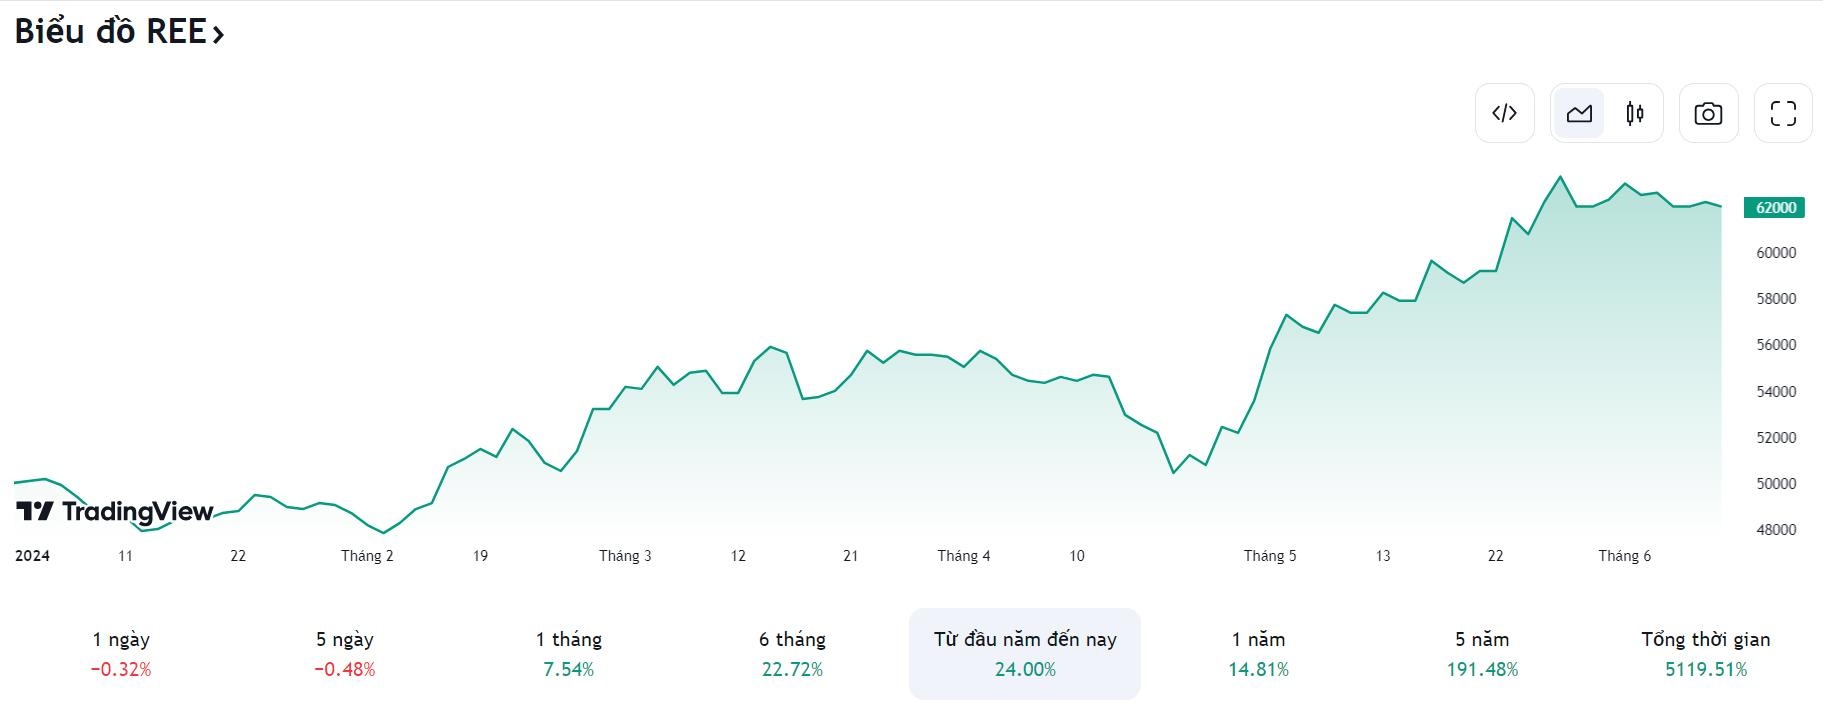
Task: Choose the 5 năm time range
Action: [1482, 653]
